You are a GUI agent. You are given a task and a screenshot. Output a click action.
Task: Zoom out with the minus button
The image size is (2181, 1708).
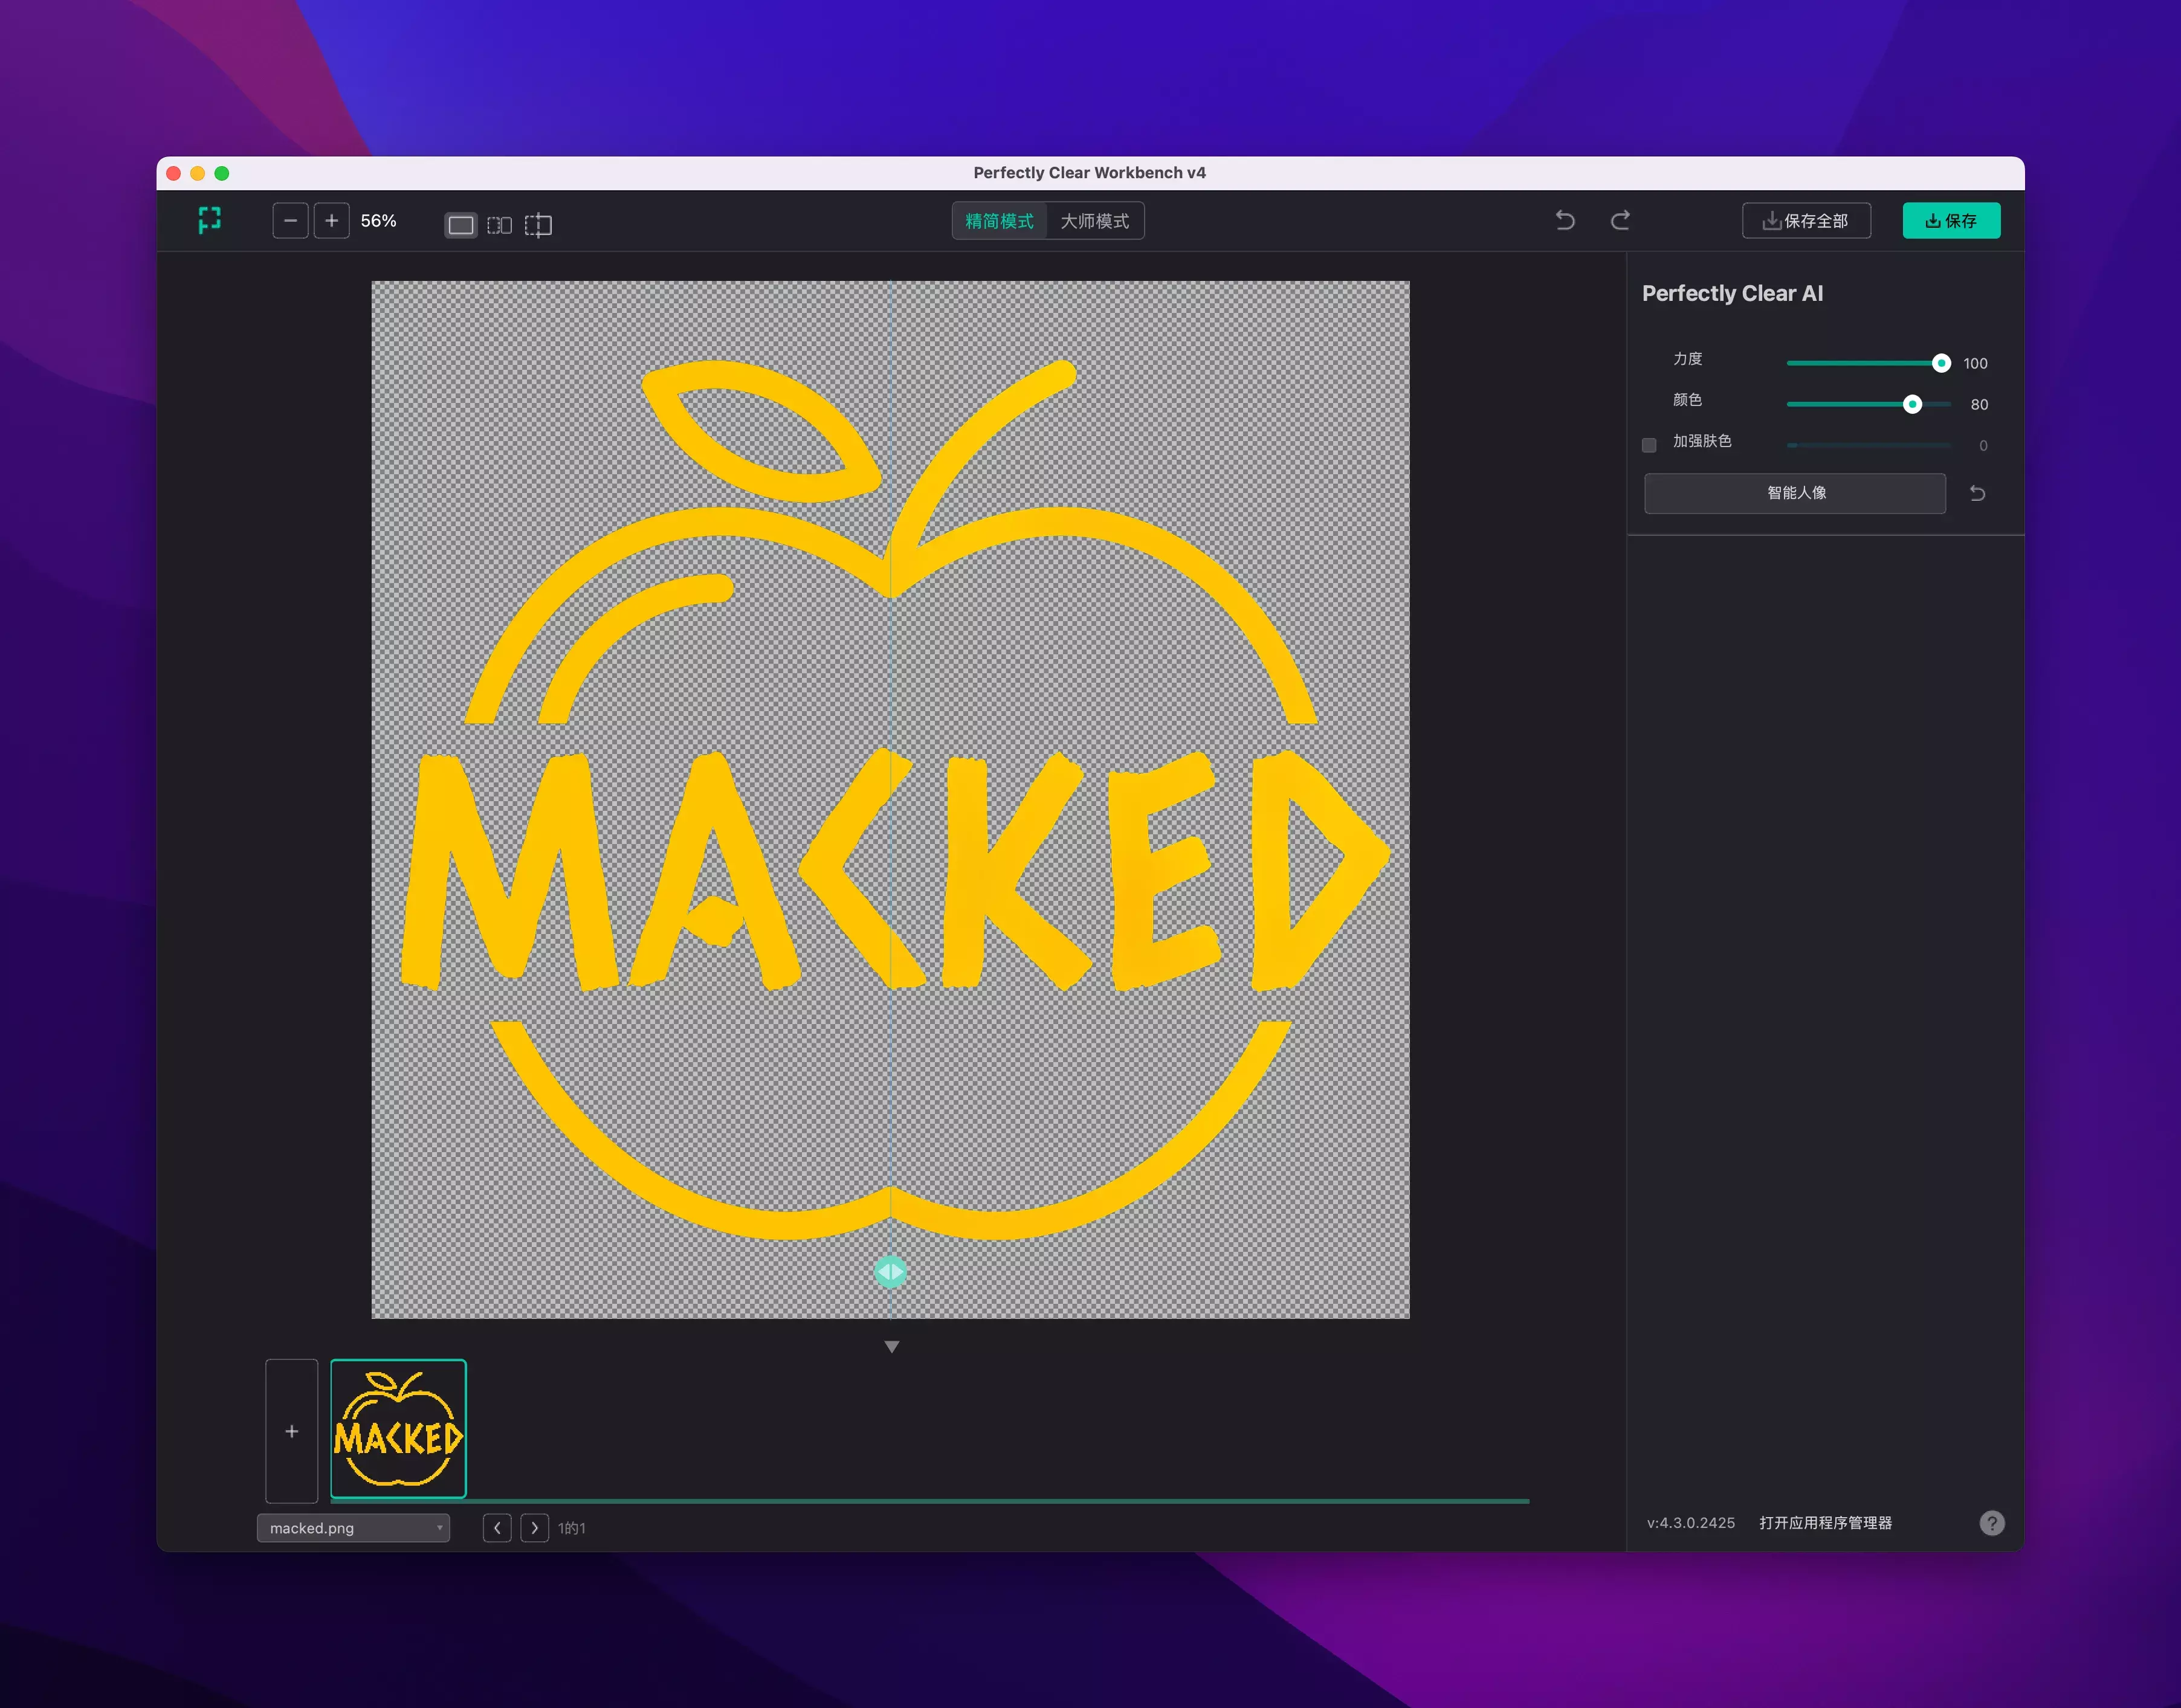tap(290, 221)
